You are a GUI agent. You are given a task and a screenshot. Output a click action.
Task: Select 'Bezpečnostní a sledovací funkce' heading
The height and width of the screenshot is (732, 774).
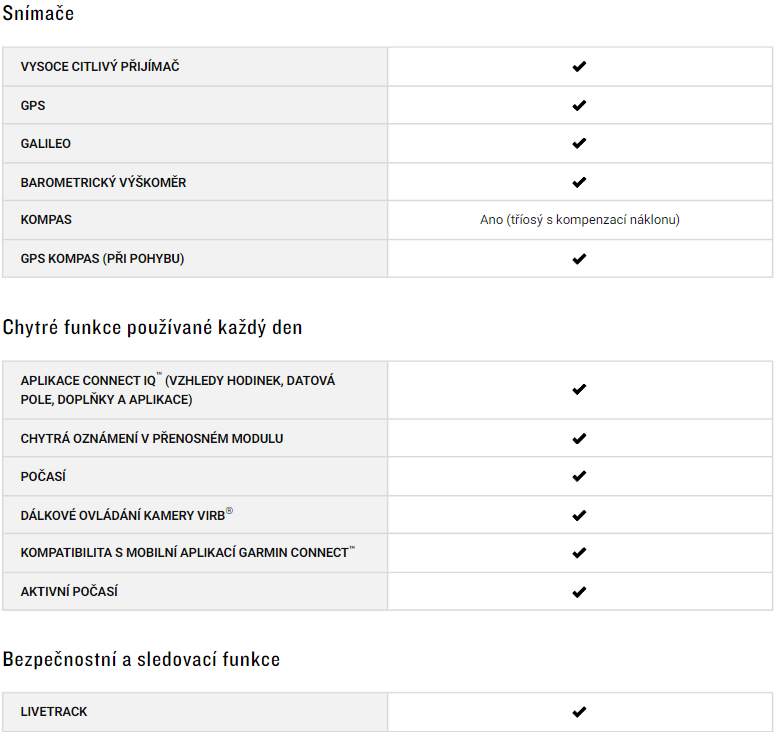(x=141, y=659)
